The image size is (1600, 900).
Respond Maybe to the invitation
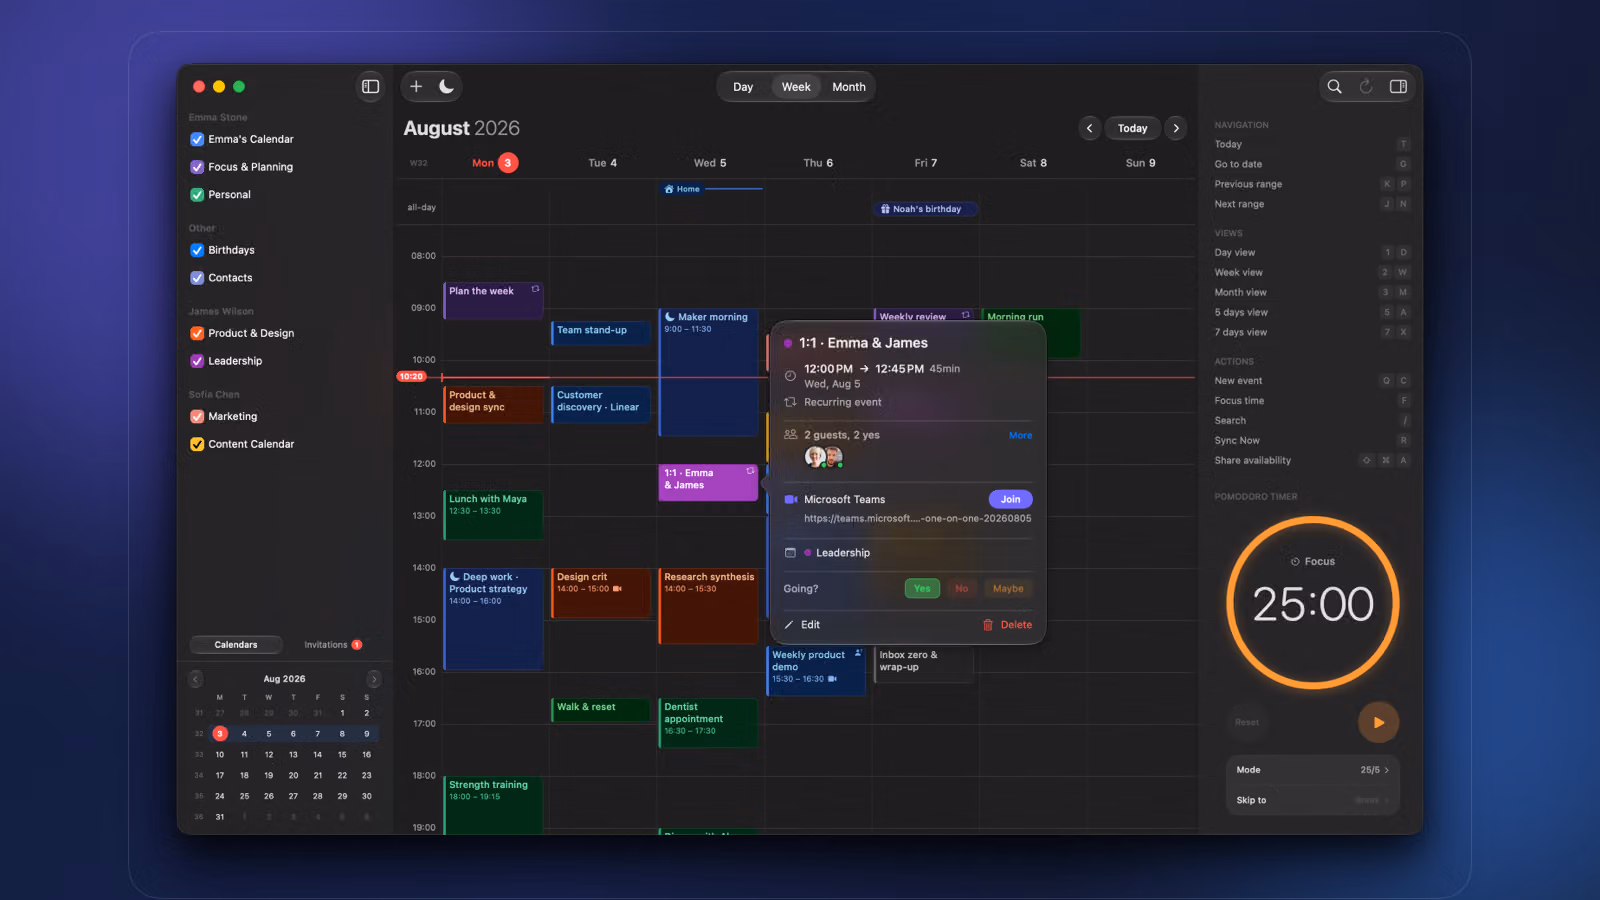(x=1008, y=588)
